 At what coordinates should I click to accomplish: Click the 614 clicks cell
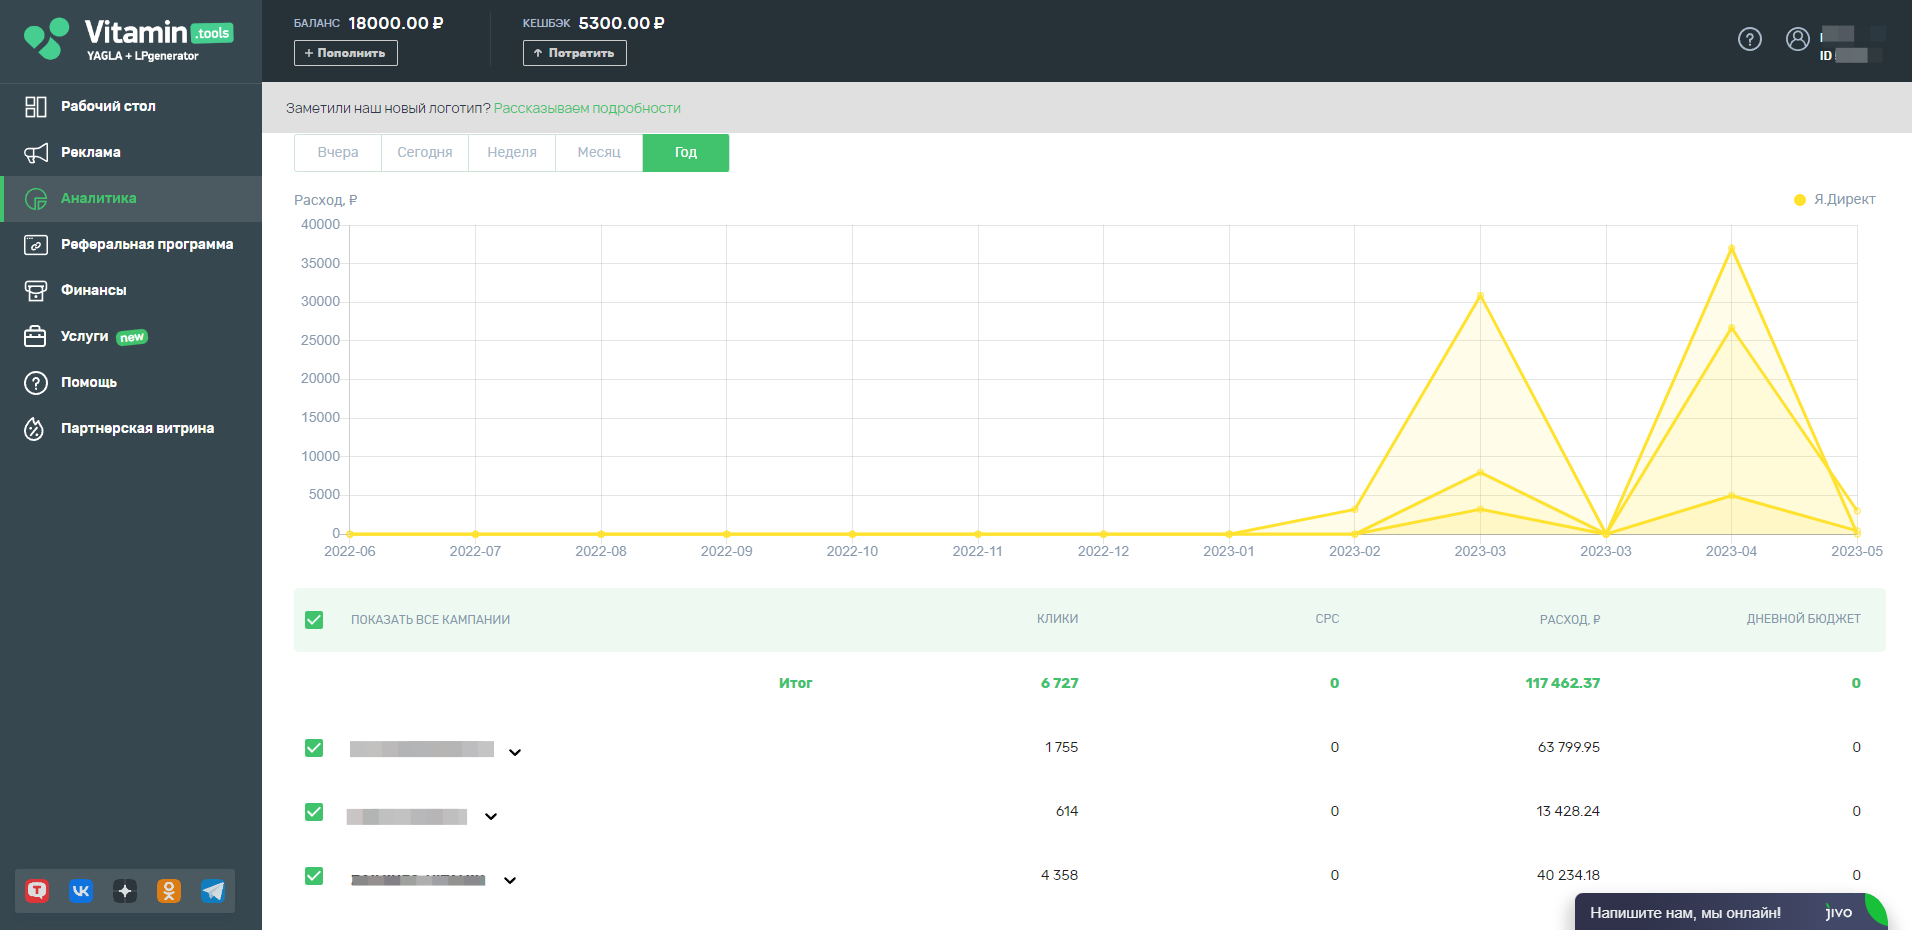(x=1067, y=811)
